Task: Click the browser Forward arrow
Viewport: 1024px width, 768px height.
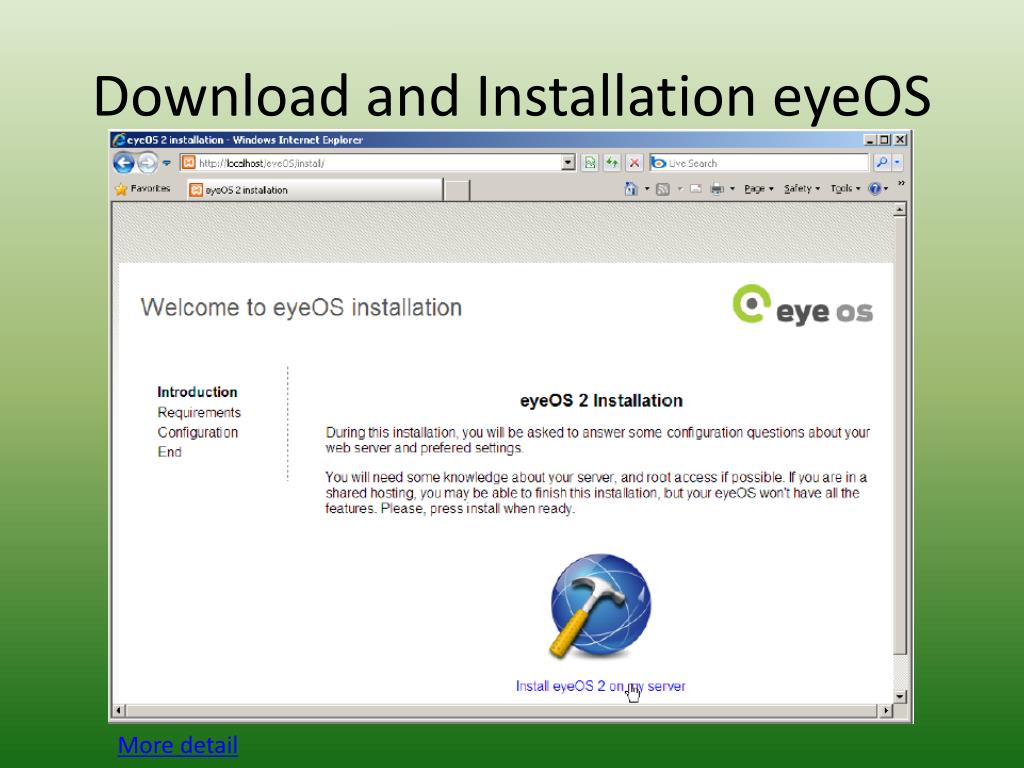Action: click(x=148, y=163)
